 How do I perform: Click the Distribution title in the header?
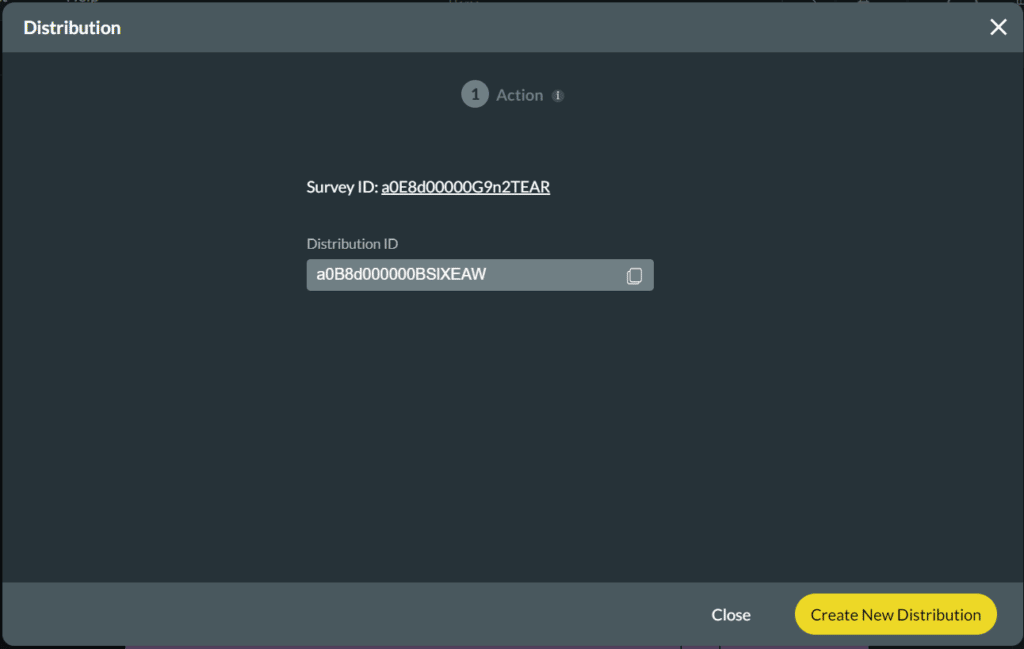(x=72, y=28)
